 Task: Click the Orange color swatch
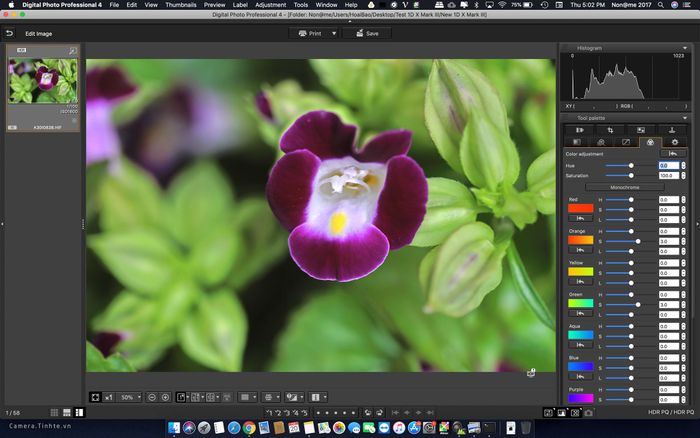pyautogui.click(x=580, y=240)
